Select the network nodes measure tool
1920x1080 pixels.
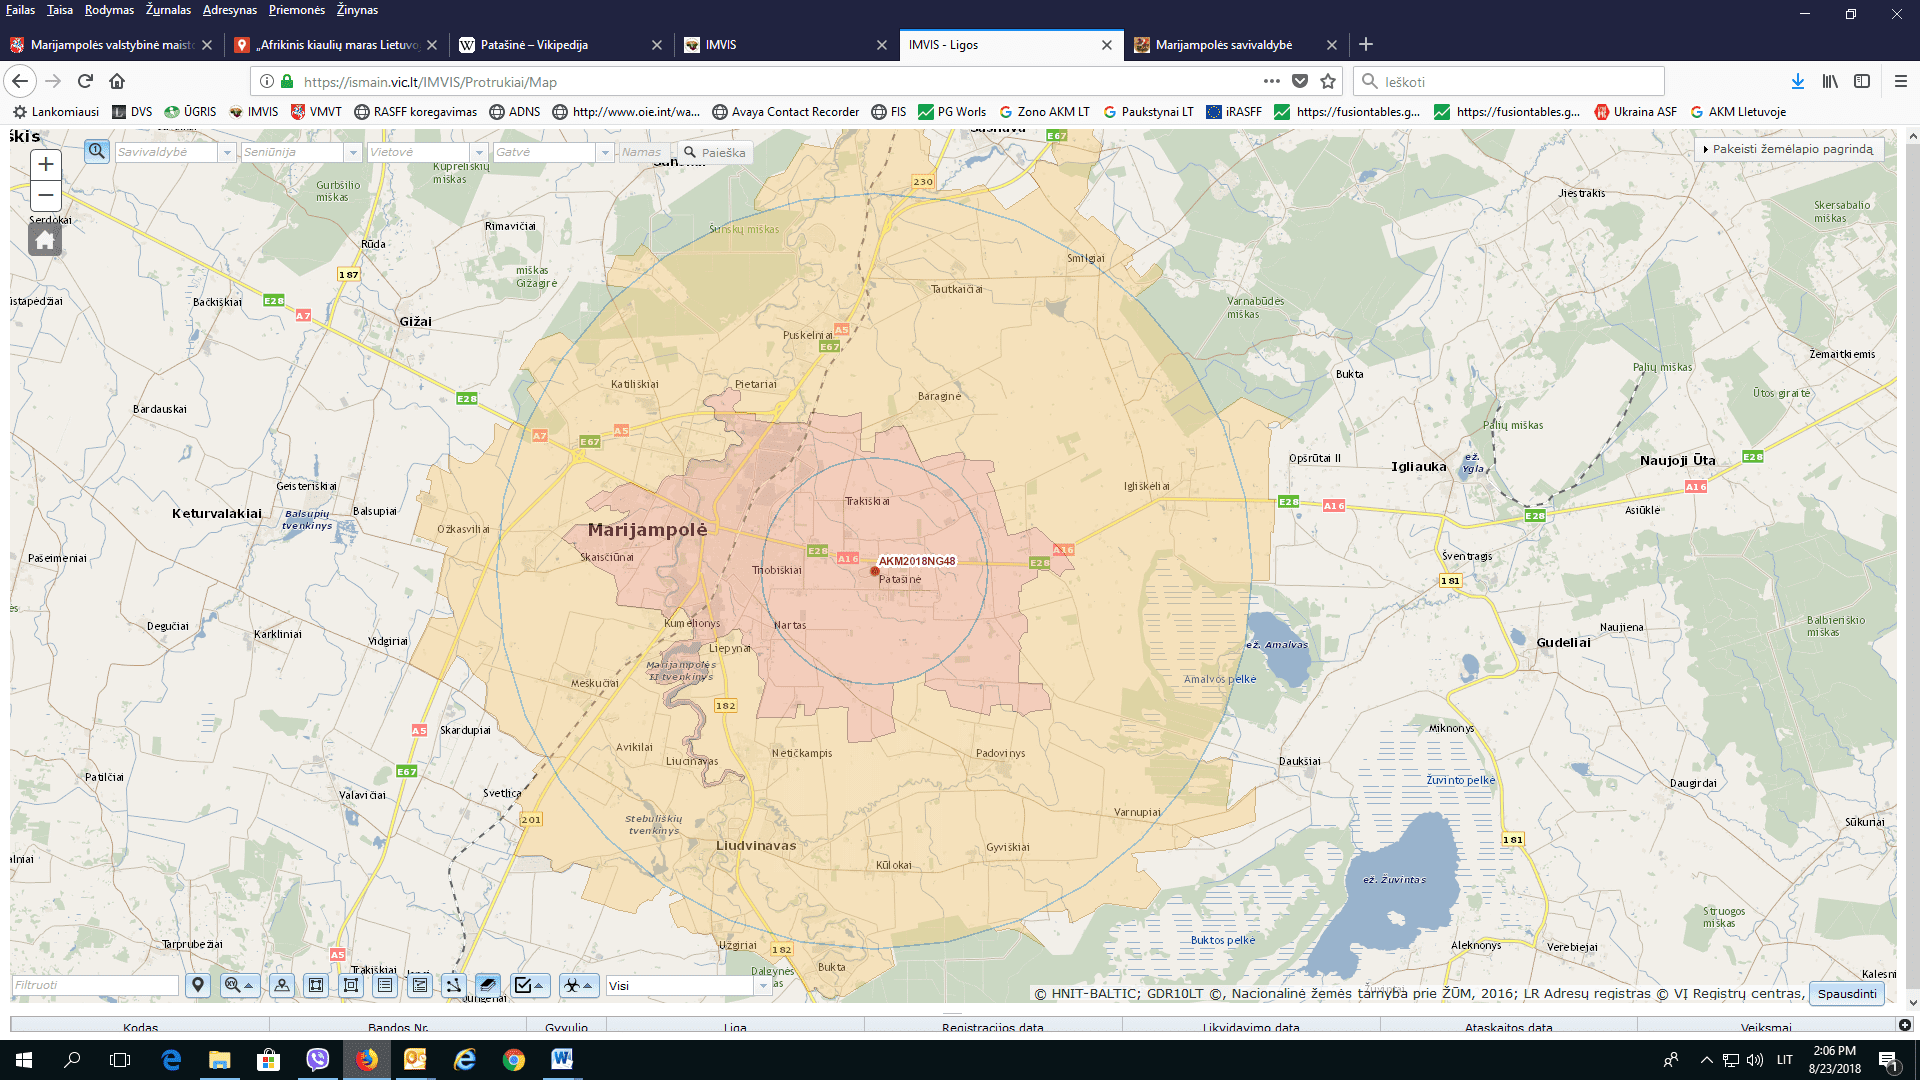[454, 985]
